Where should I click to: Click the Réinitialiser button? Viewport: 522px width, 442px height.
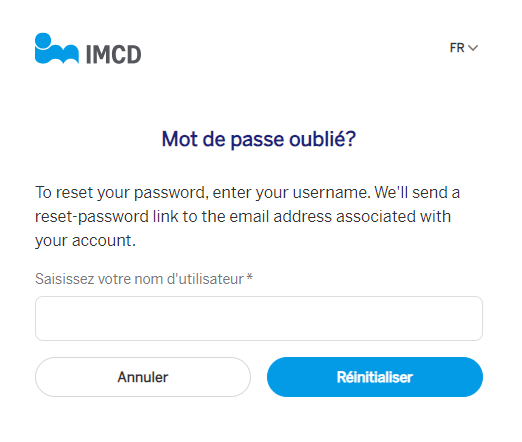[375, 377]
